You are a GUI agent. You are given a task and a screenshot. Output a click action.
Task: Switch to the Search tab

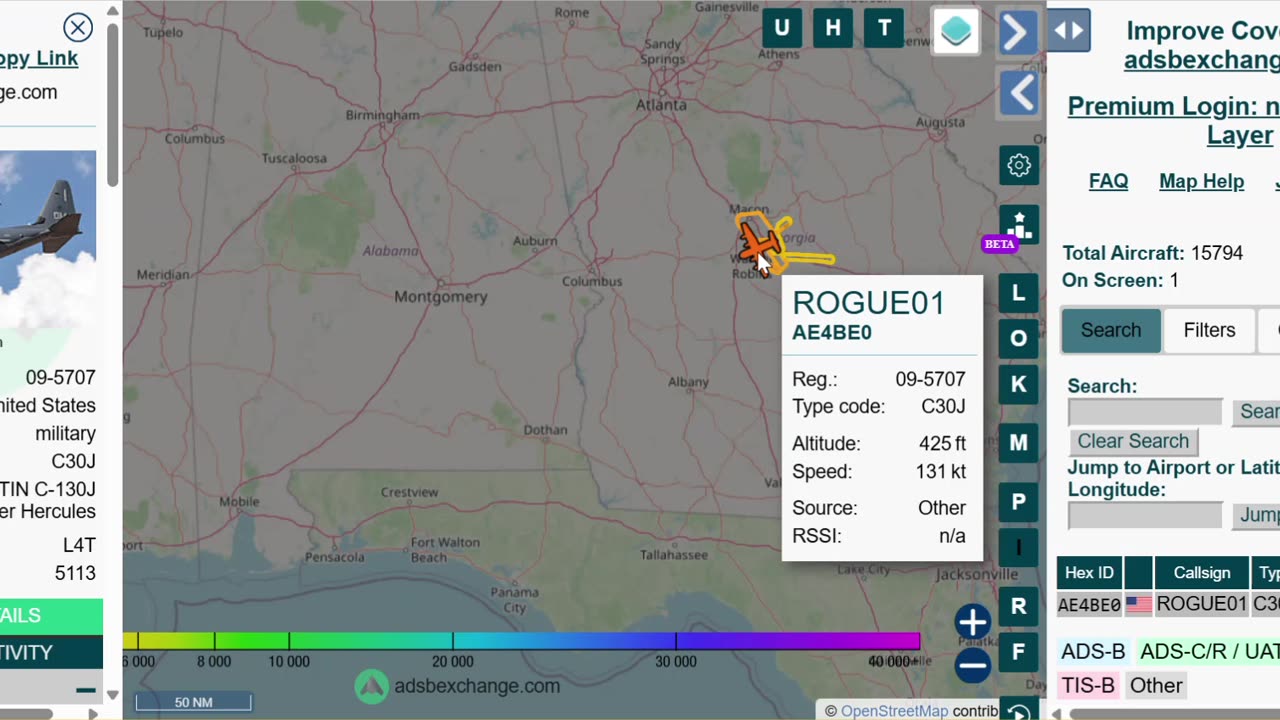click(x=1110, y=330)
